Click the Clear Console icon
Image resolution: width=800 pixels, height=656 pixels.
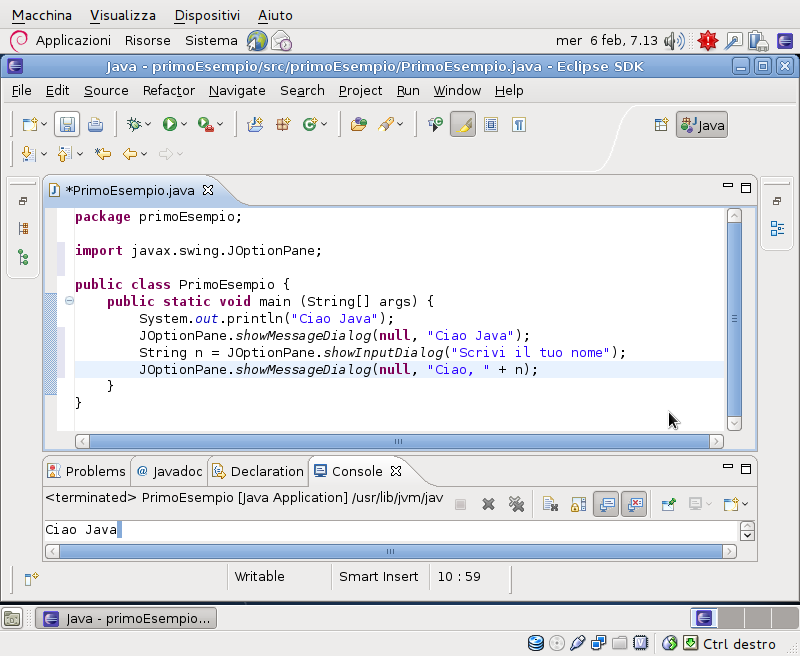click(550, 504)
